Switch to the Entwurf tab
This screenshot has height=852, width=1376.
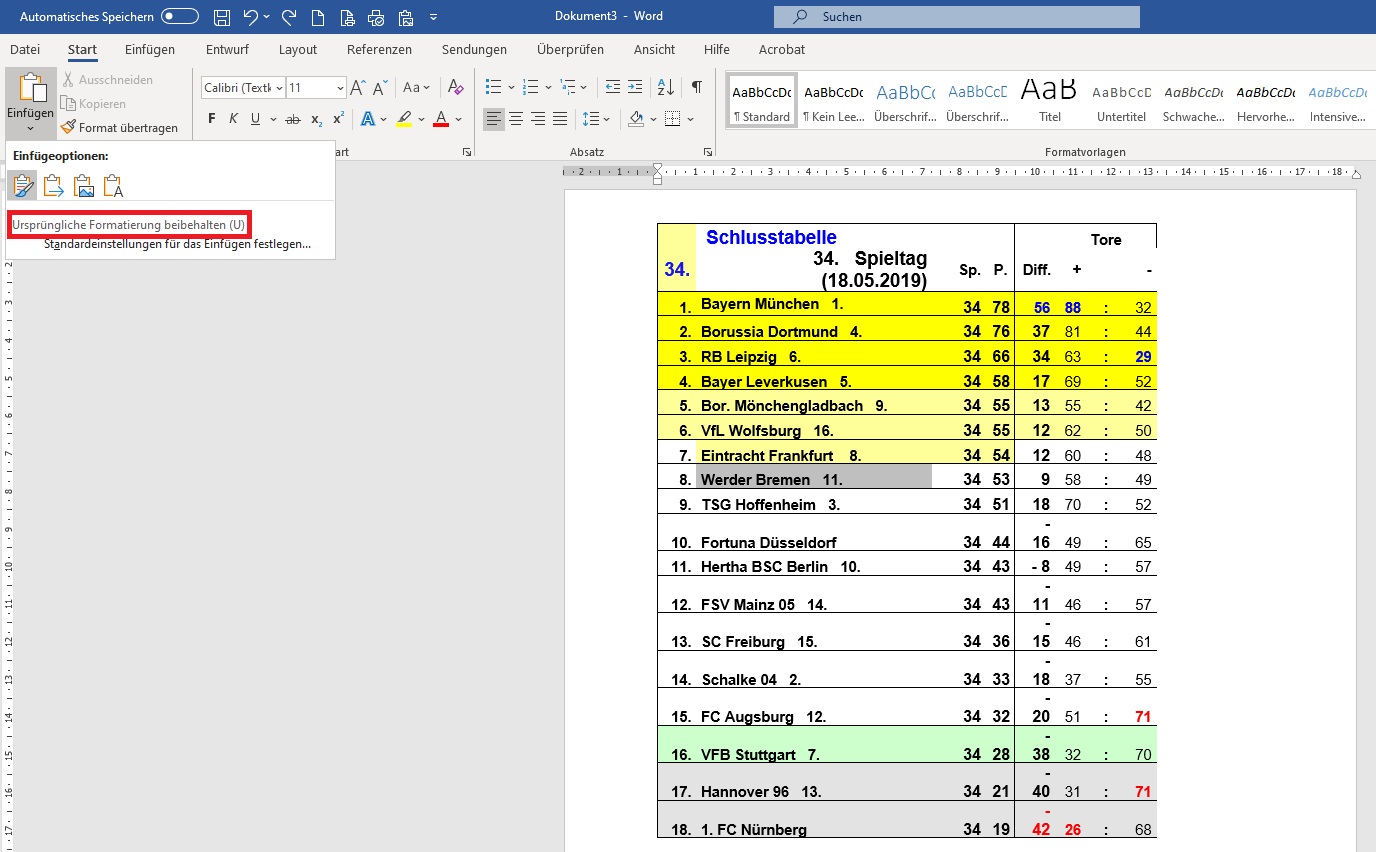point(227,49)
